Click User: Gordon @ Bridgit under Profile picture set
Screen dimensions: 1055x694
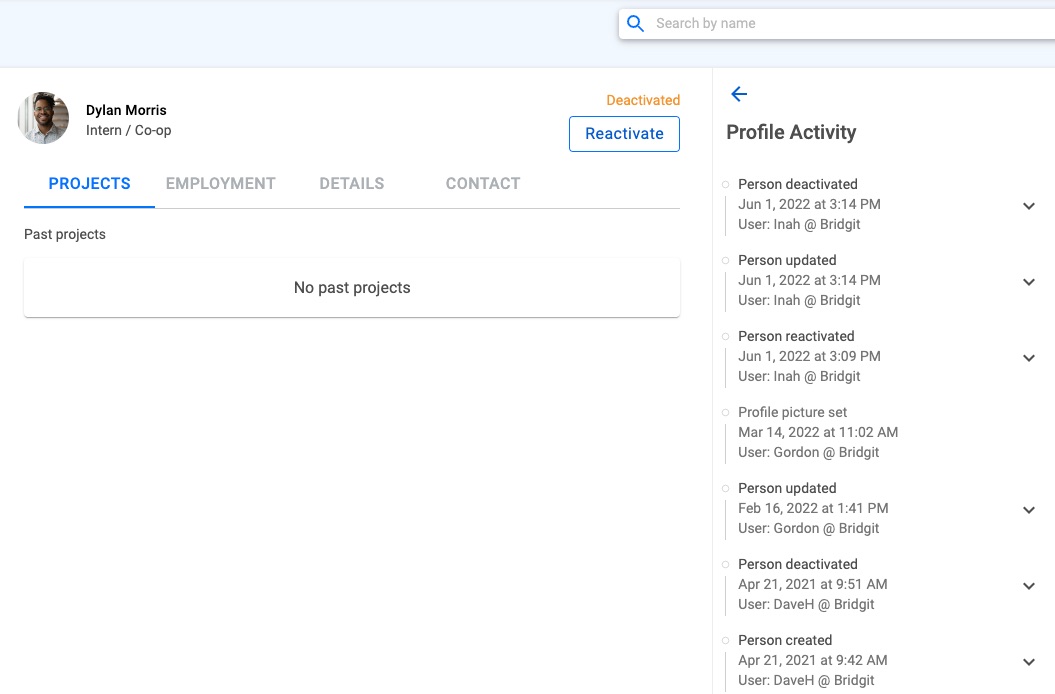click(809, 453)
